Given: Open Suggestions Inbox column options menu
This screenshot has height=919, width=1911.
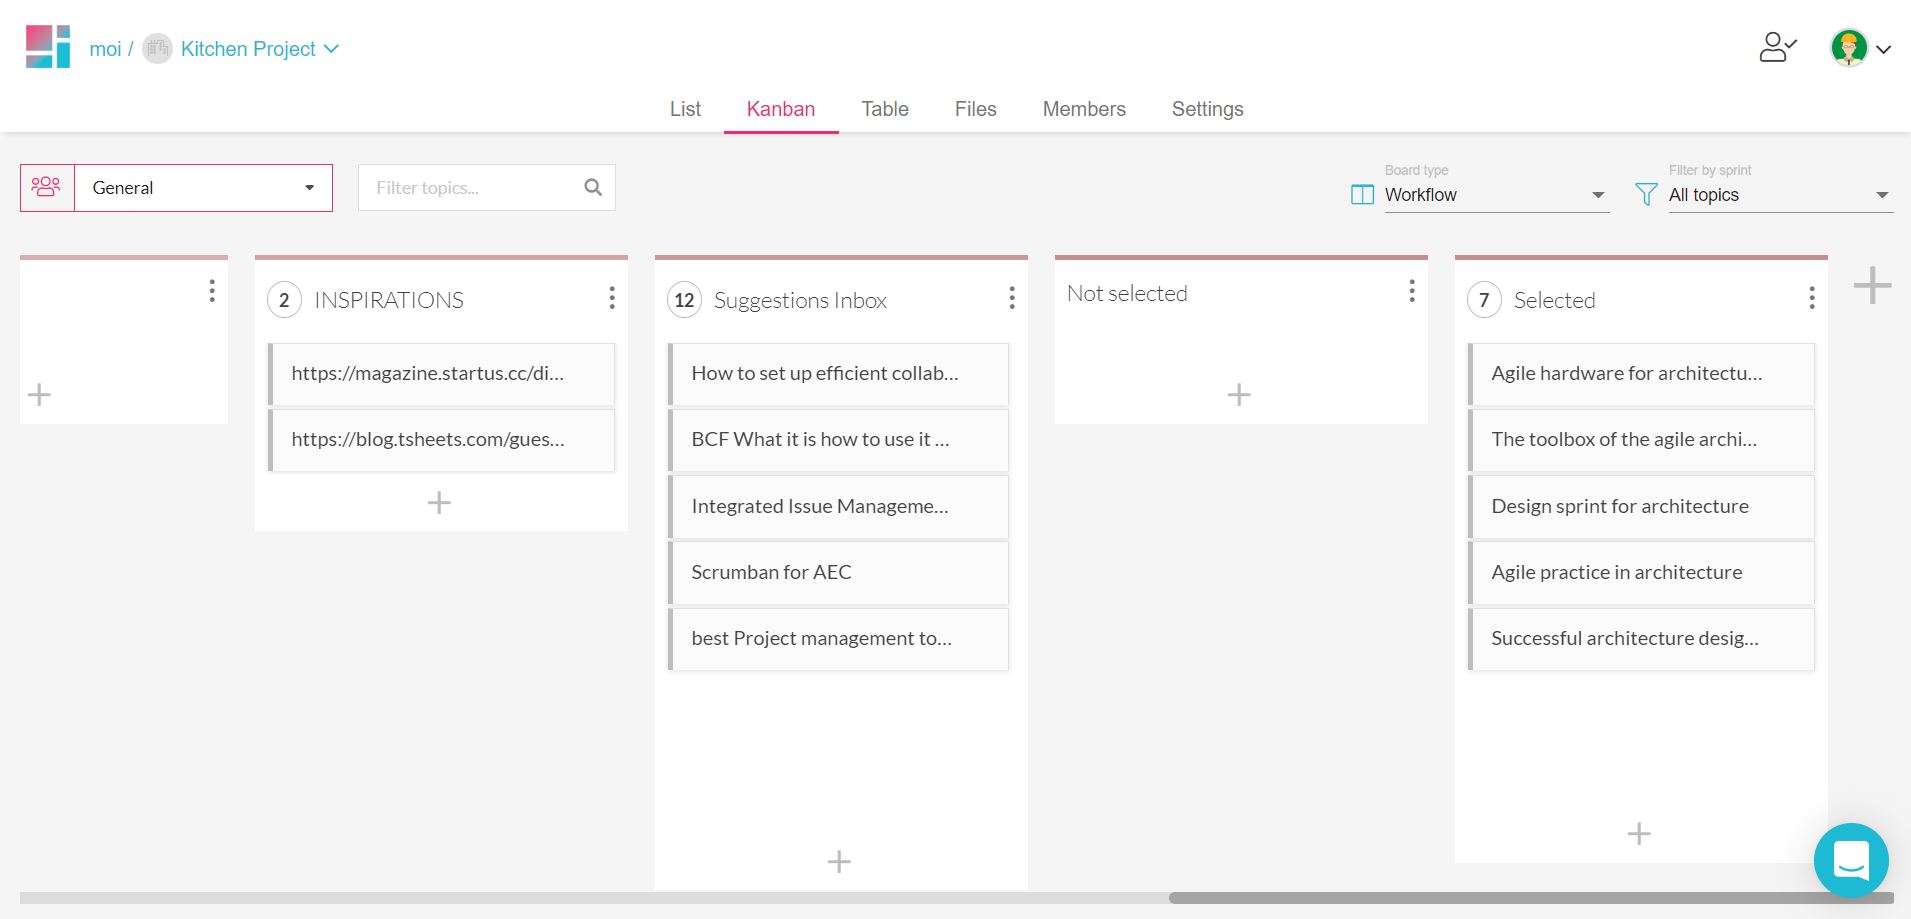Looking at the screenshot, I should [x=1011, y=298].
